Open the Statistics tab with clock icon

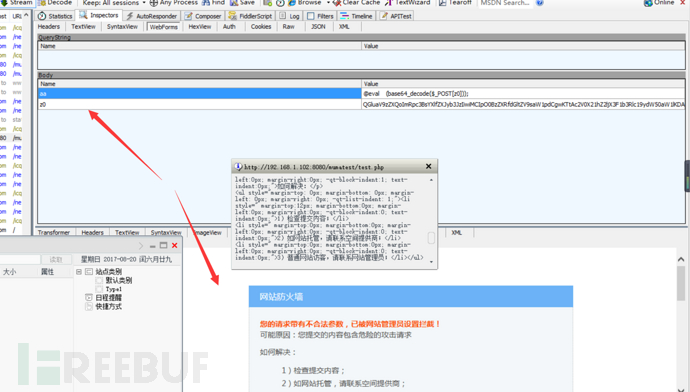click(55, 16)
